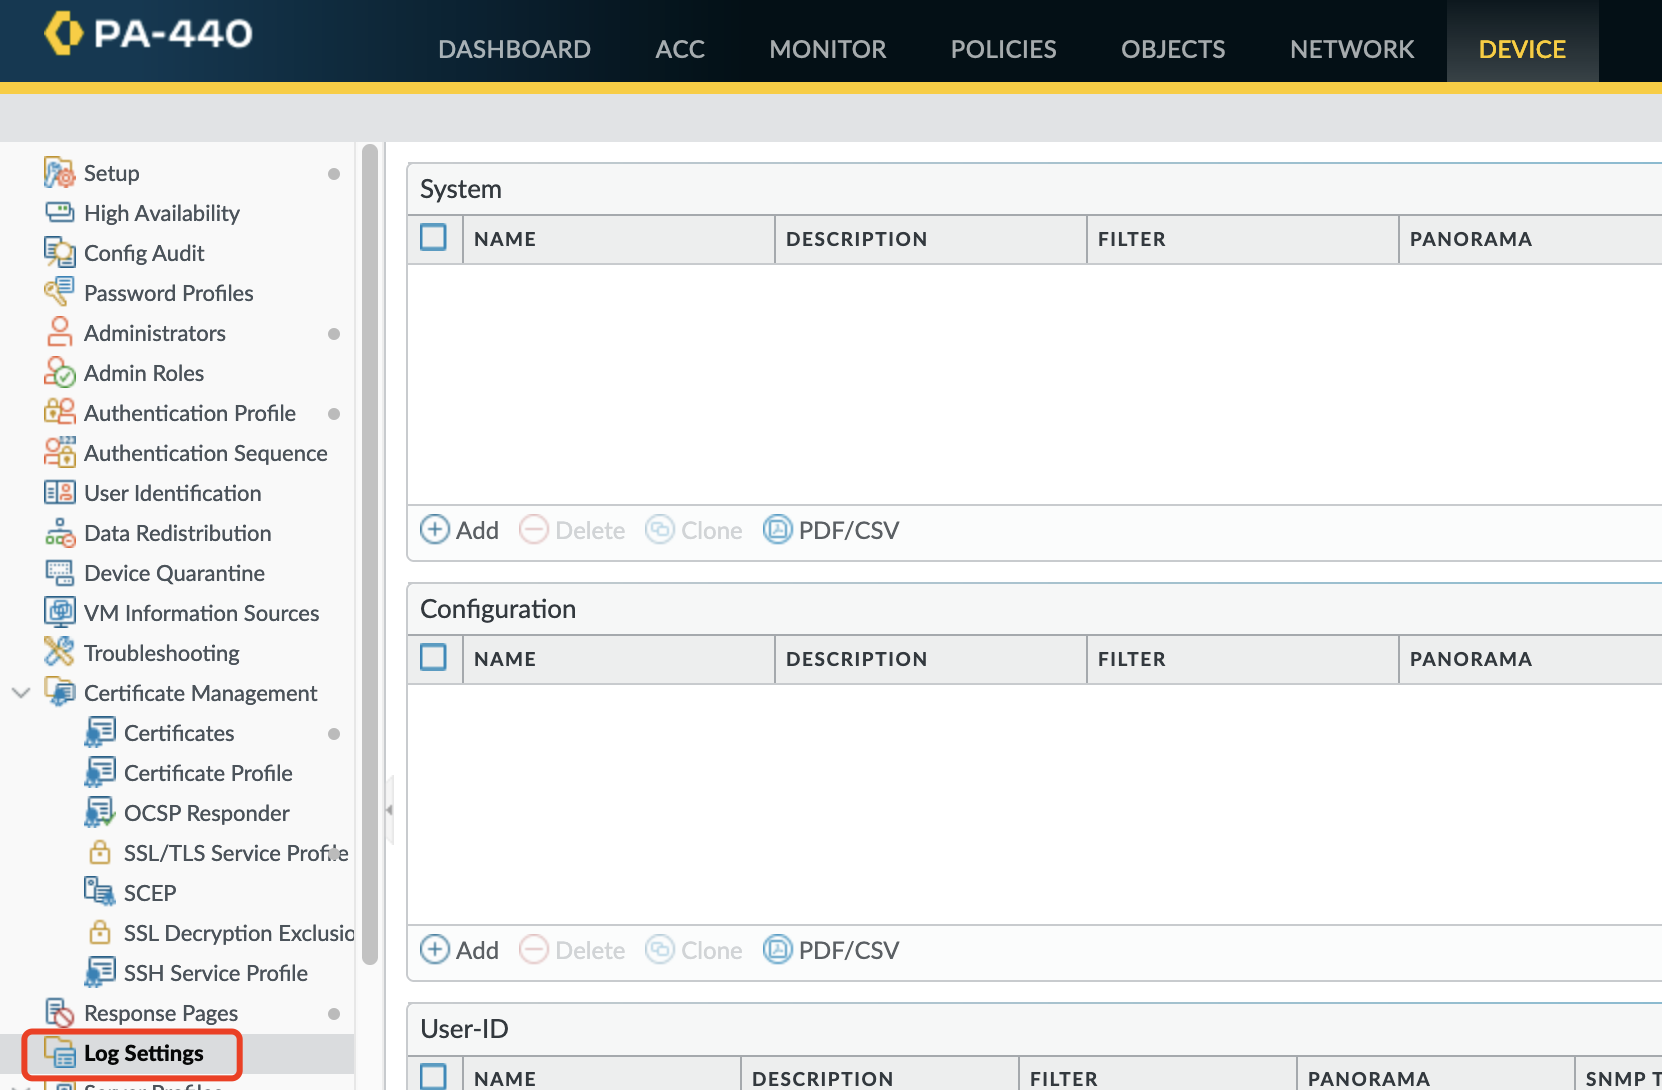1662x1090 pixels.
Task: Export System log settings as PDF/CSV
Action: pyautogui.click(x=831, y=530)
